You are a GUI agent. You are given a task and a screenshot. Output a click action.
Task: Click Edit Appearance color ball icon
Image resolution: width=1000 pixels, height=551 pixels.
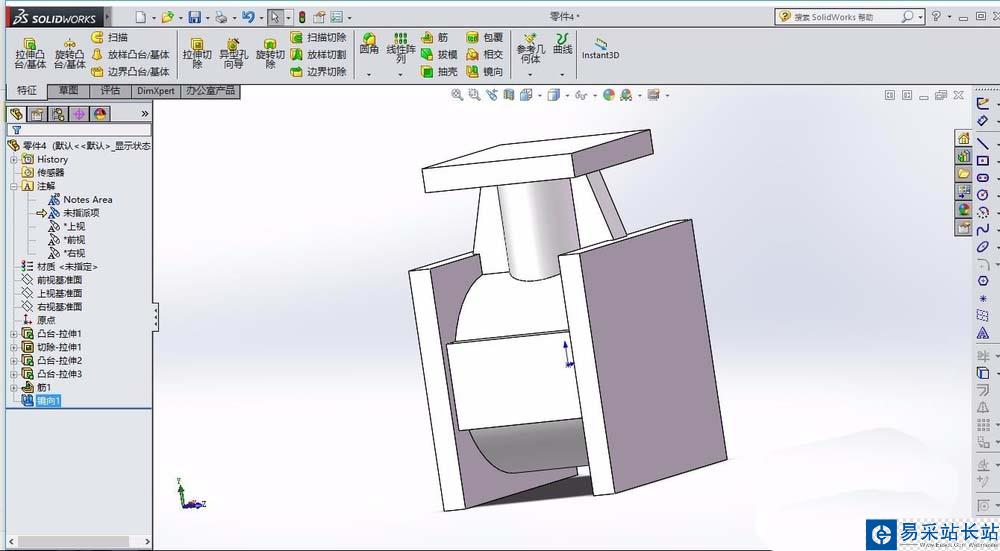pyautogui.click(x=609, y=95)
